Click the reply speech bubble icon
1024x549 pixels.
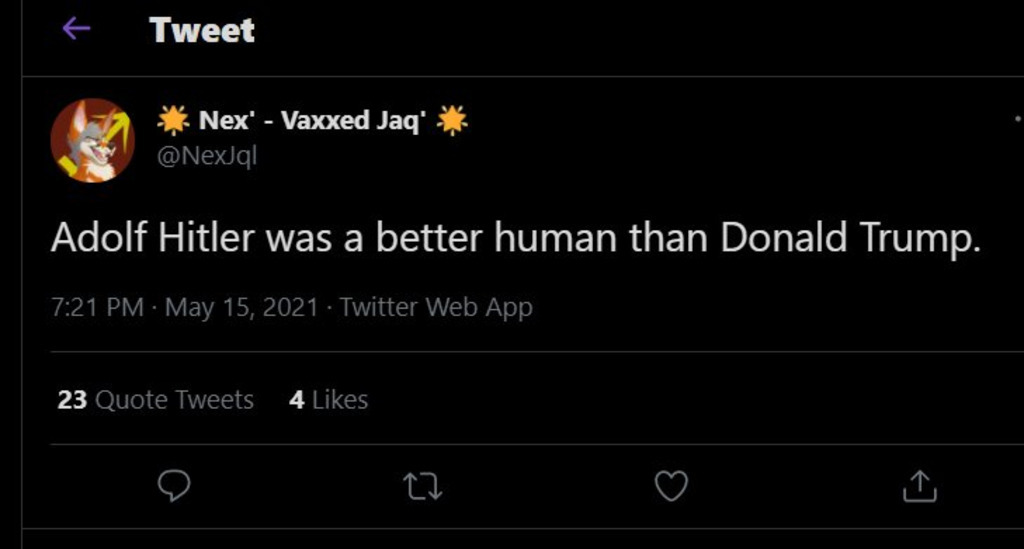pyautogui.click(x=174, y=486)
